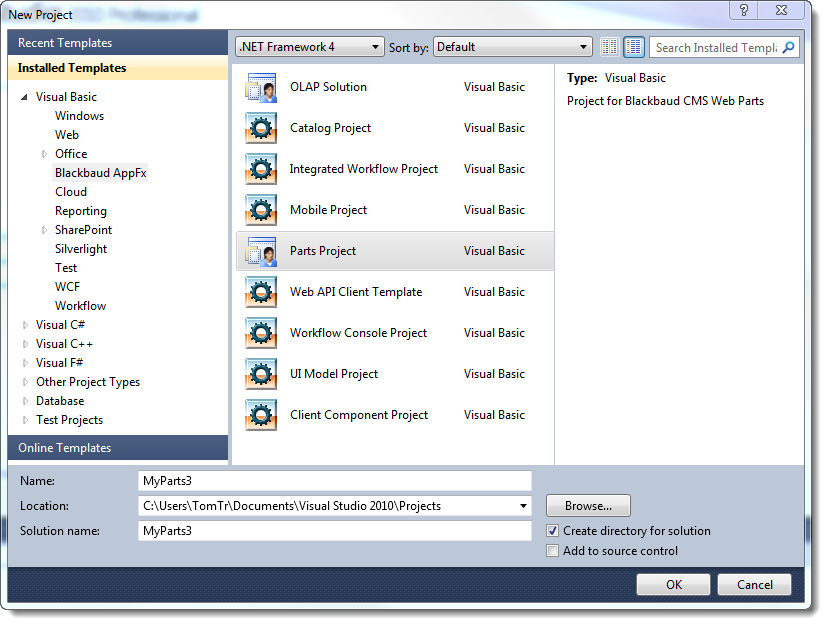Expand the Database node
827x625 pixels.
[25, 401]
